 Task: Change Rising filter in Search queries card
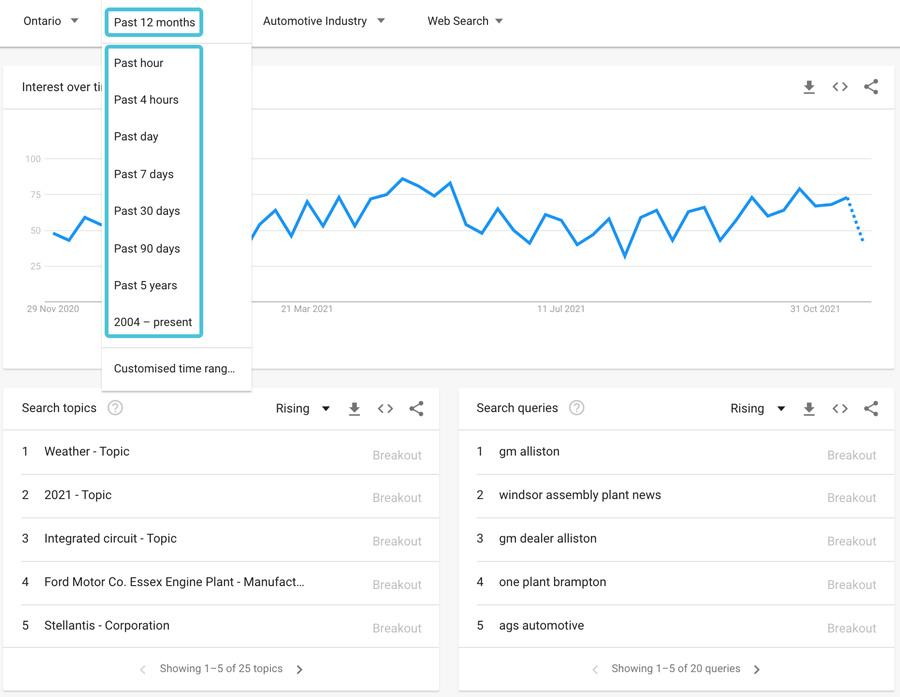(x=757, y=409)
